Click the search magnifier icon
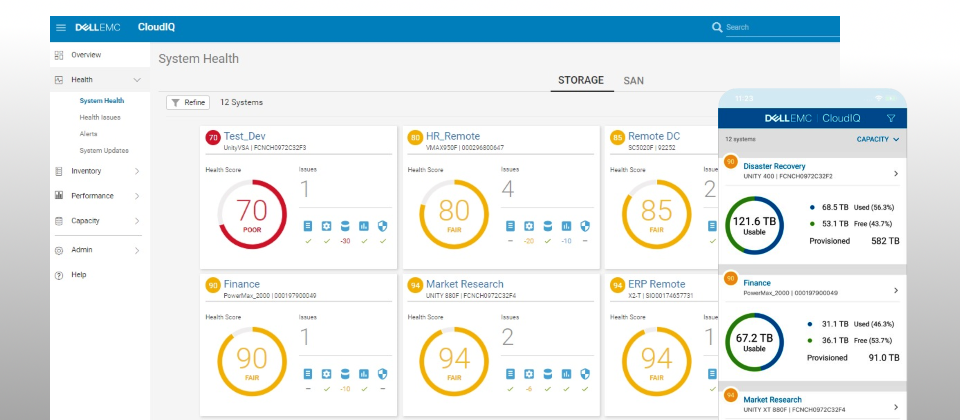 tap(717, 27)
